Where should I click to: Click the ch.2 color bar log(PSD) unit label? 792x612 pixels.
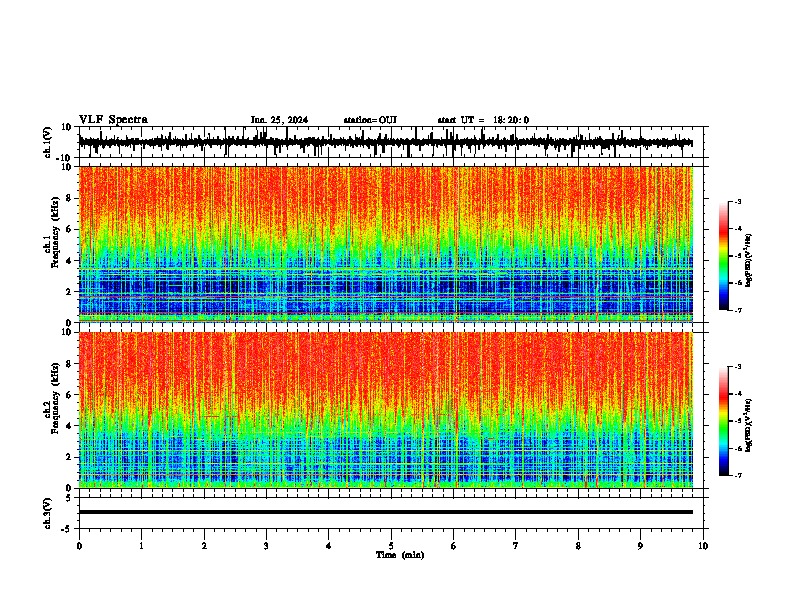[748, 425]
